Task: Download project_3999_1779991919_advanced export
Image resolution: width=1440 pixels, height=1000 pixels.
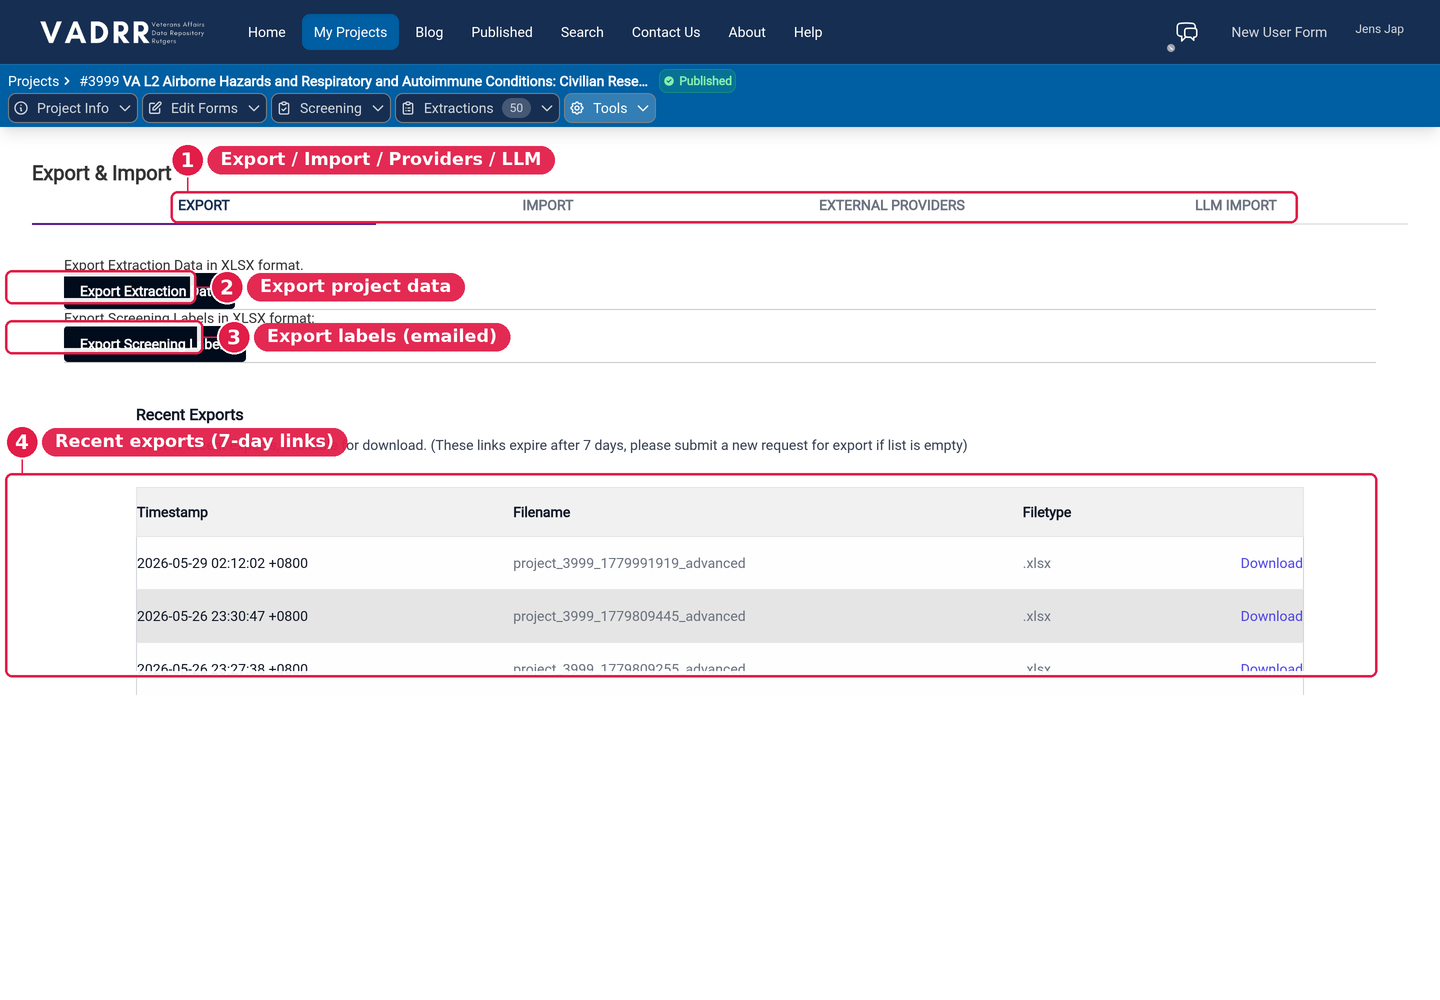Action: tap(1271, 563)
